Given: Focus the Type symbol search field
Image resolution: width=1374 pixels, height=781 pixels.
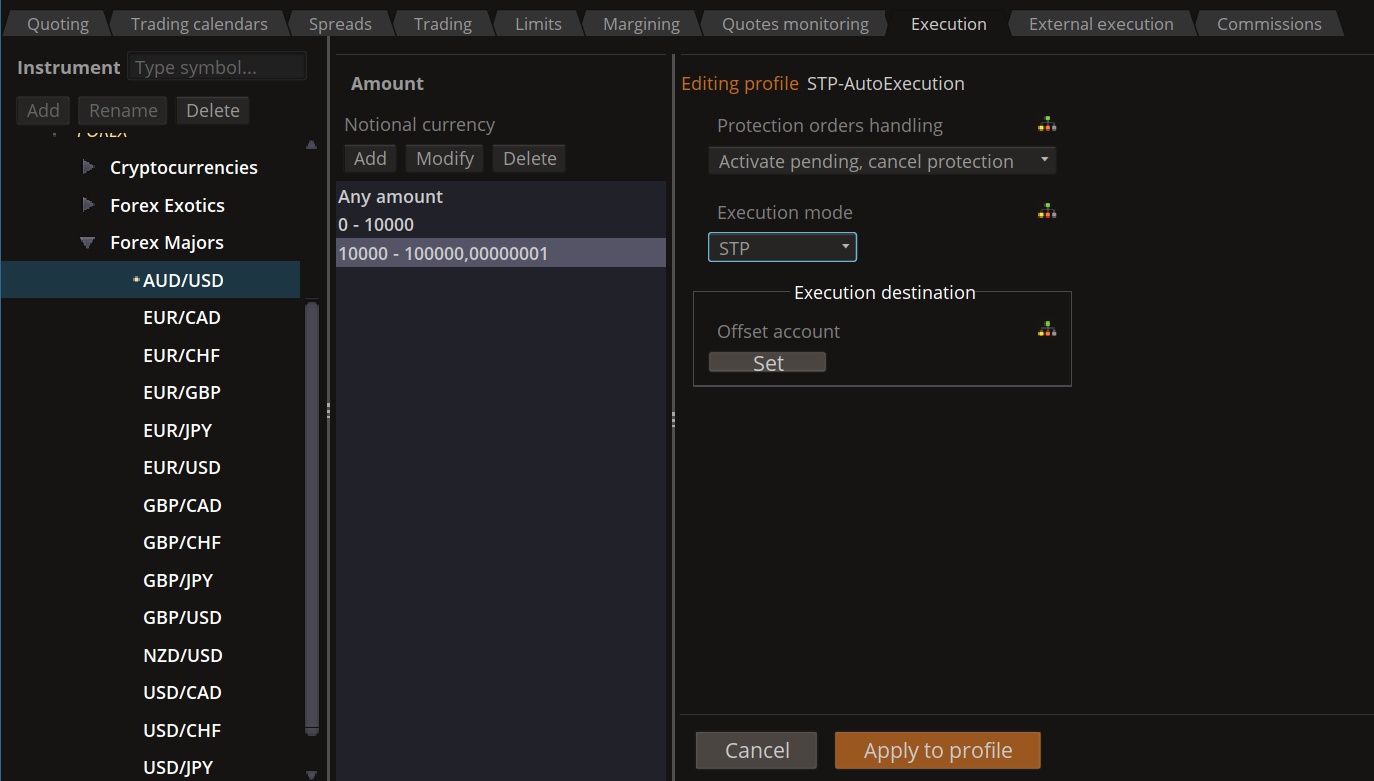Looking at the screenshot, I should click(217, 68).
